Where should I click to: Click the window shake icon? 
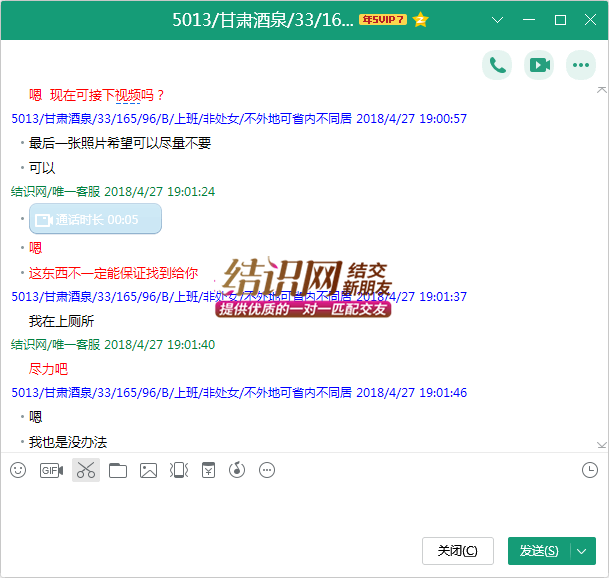pos(179,470)
